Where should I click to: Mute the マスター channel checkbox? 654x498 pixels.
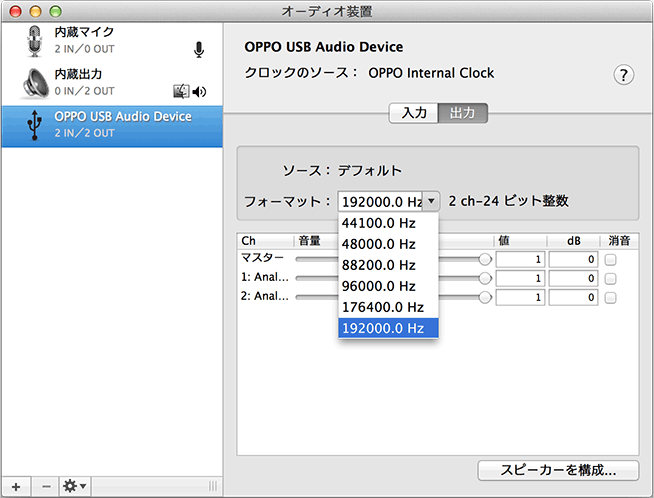[x=610, y=260]
